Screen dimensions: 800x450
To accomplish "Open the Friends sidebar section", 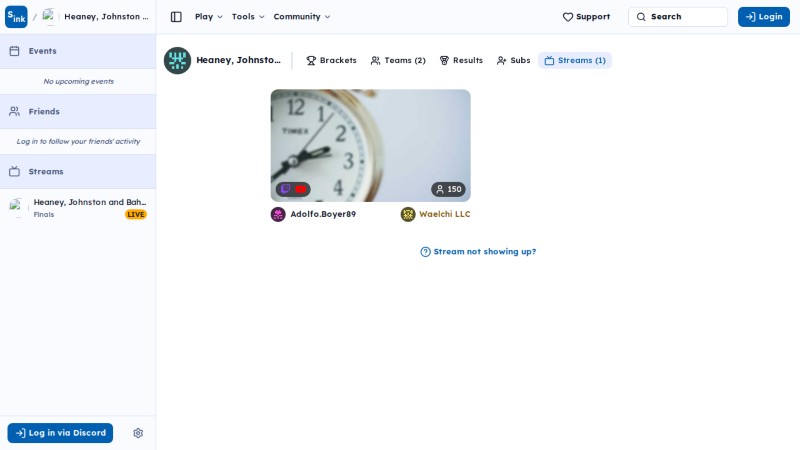I will tap(78, 111).
